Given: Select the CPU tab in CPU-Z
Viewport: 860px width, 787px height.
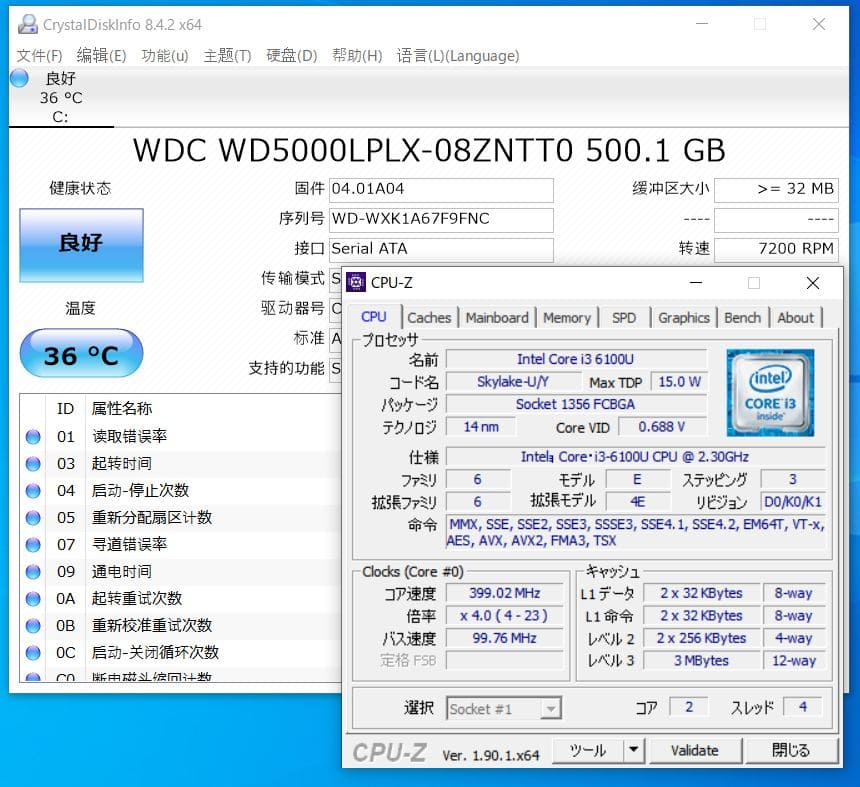Looking at the screenshot, I should (374, 316).
